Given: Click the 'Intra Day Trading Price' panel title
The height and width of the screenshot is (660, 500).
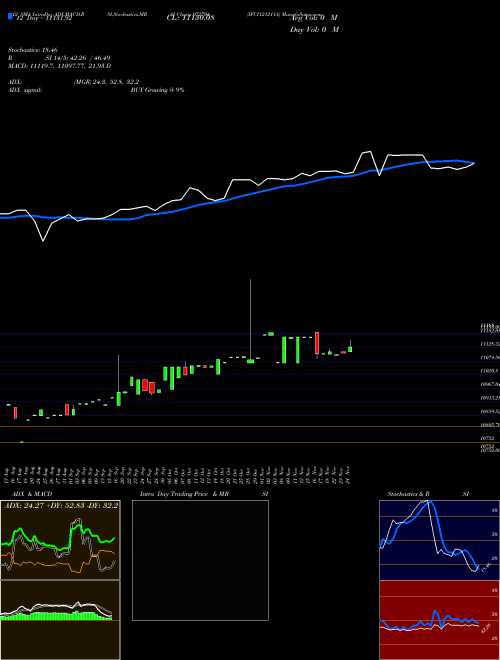Looking at the screenshot, I should (x=174, y=494).
